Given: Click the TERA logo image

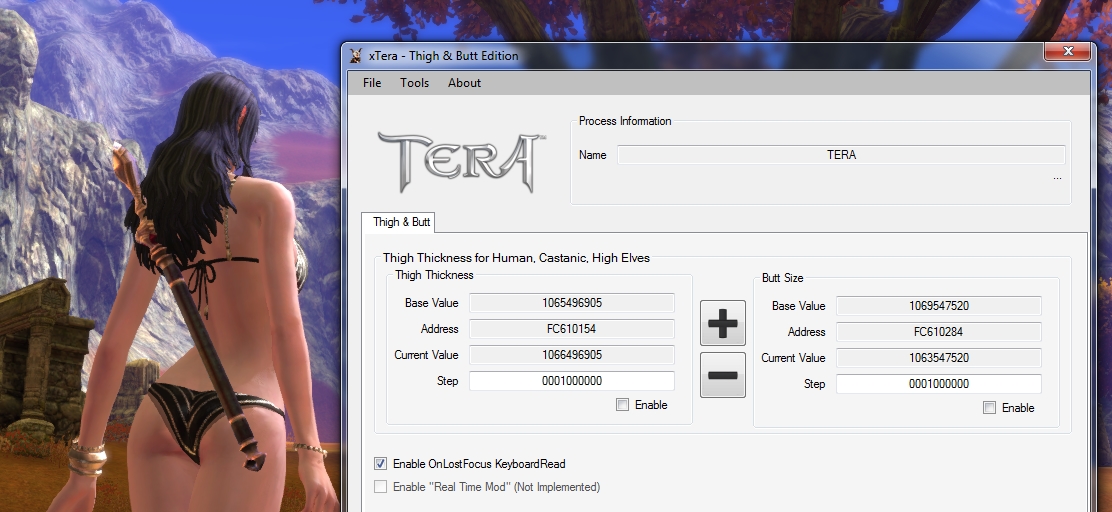Looking at the screenshot, I should click(461, 160).
